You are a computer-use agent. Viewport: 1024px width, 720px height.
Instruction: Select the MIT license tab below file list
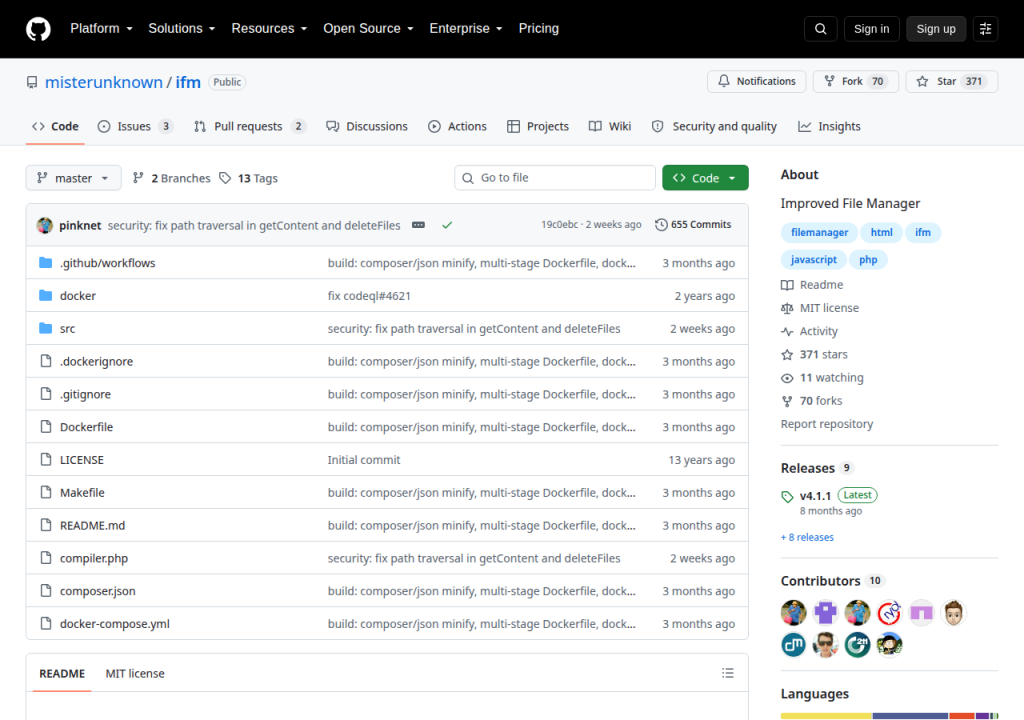click(135, 674)
